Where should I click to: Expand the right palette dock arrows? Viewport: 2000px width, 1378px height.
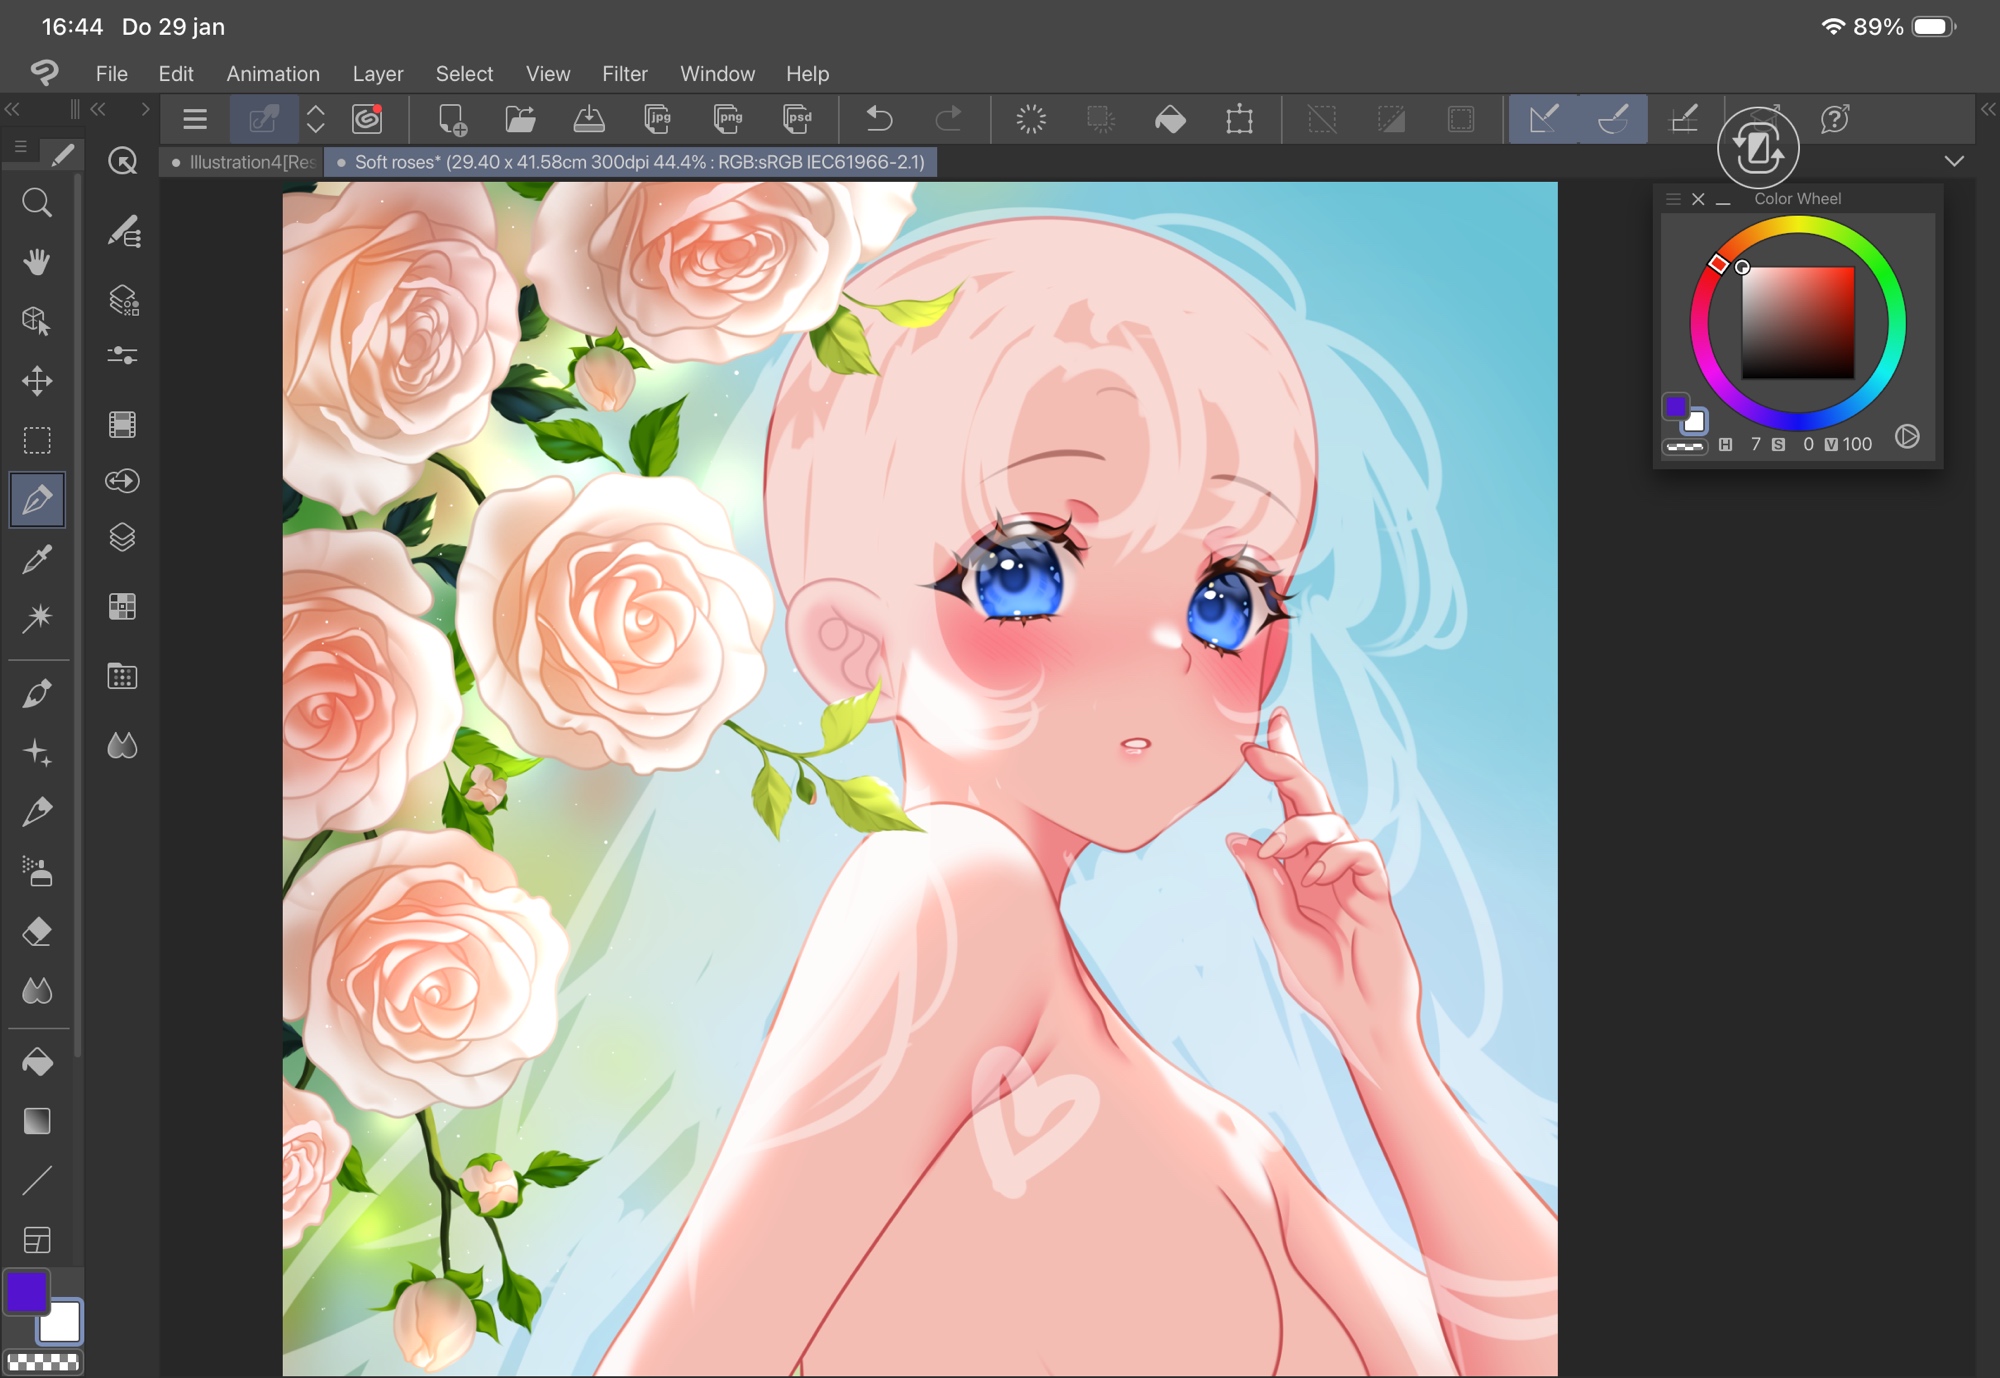click(x=1988, y=109)
